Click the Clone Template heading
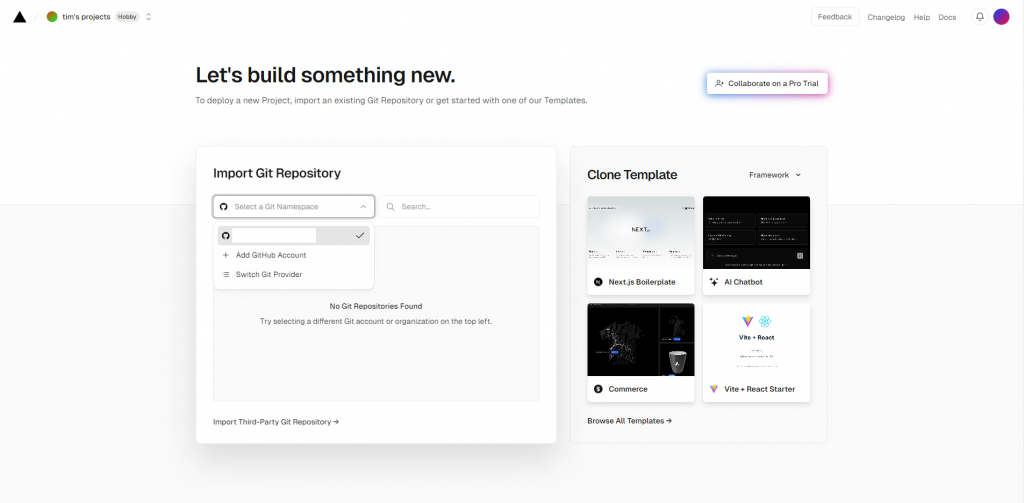The image size is (1024, 503). (632, 174)
